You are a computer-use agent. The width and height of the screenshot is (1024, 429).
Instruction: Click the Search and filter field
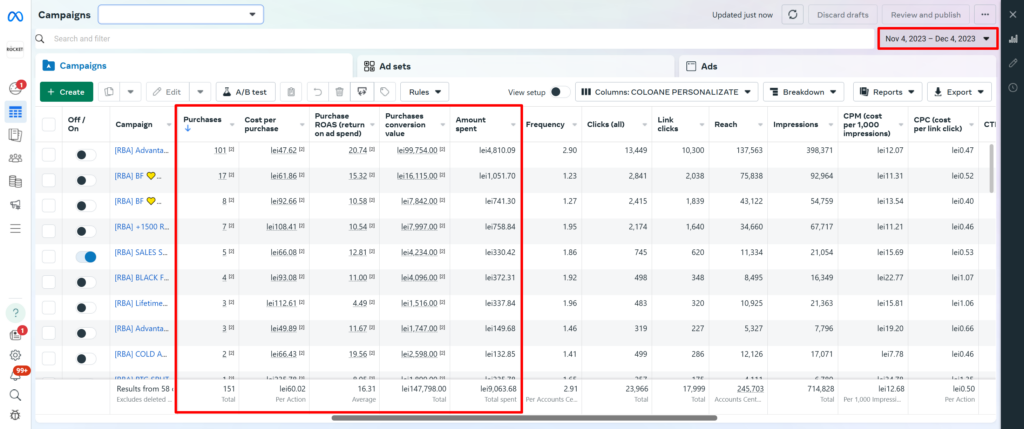pyautogui.click(x=454, y=39)
